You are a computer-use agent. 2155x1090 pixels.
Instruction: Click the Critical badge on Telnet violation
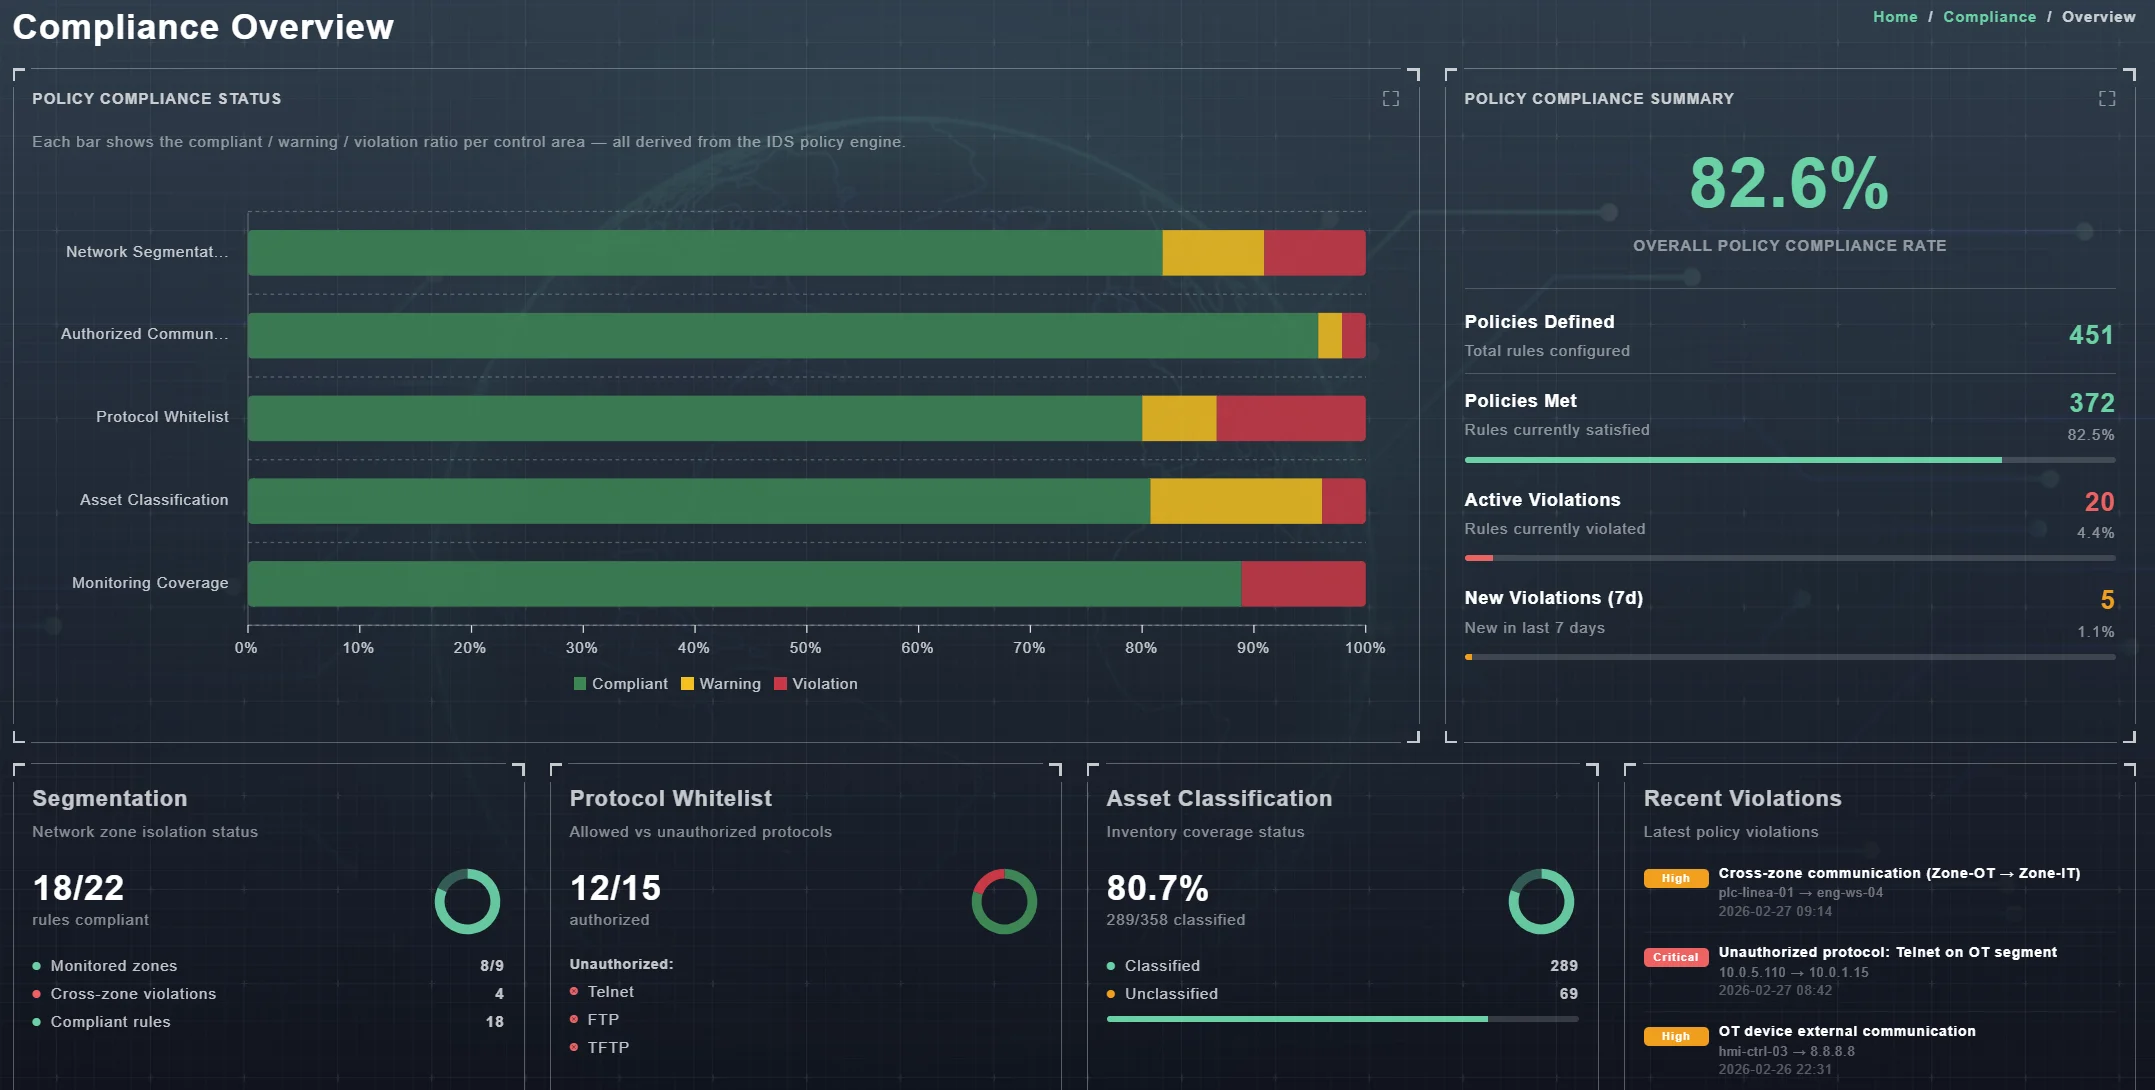click(x=1675, y=957)
